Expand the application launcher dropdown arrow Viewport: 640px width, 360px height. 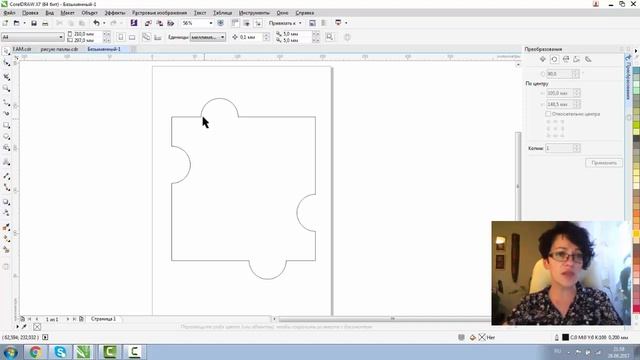[x=346, y=23]
